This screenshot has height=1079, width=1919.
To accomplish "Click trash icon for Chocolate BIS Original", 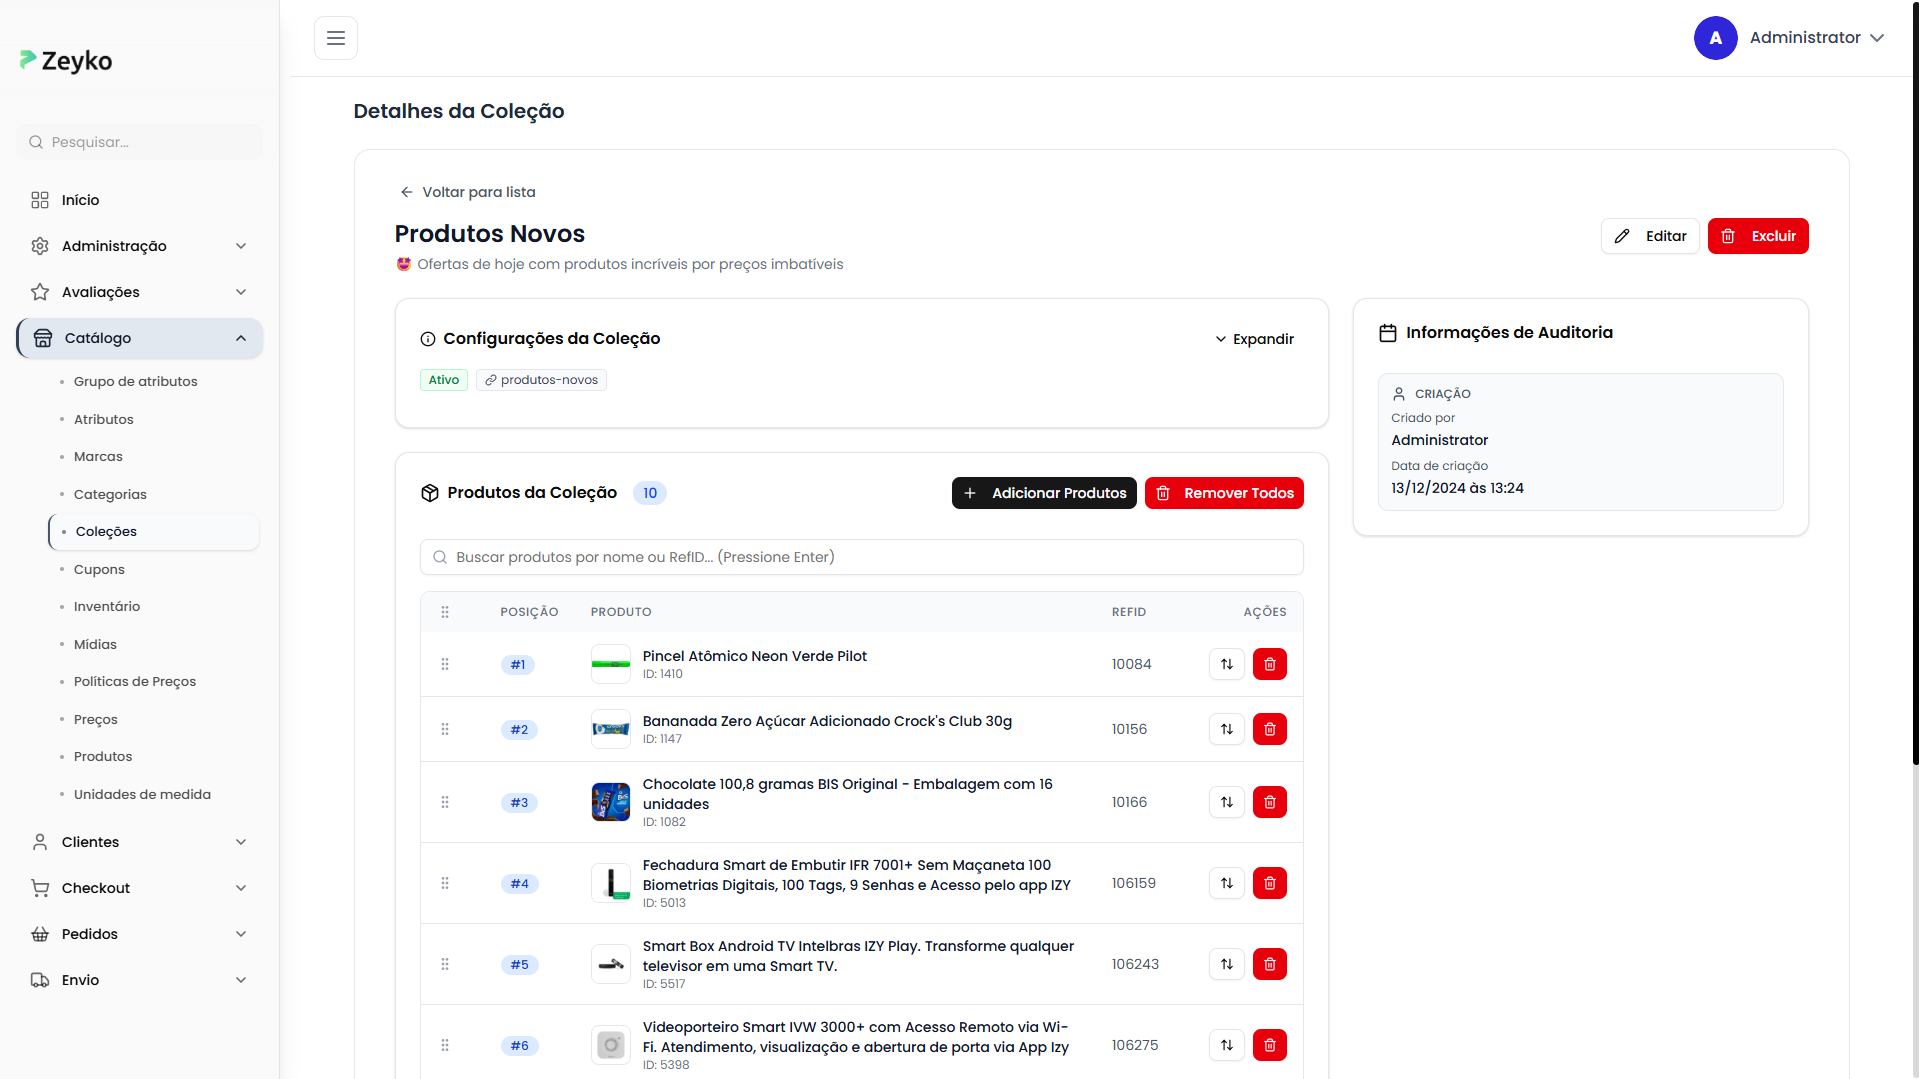I will [x=1269, y=802].
